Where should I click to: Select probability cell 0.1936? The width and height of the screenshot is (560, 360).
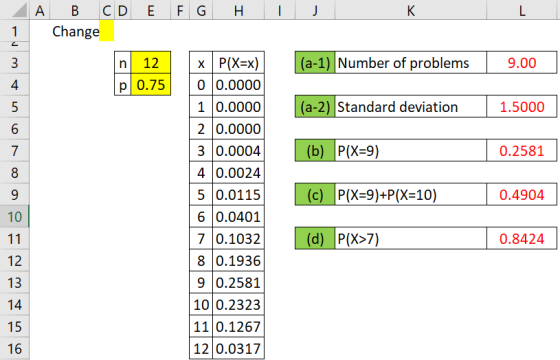239,261
